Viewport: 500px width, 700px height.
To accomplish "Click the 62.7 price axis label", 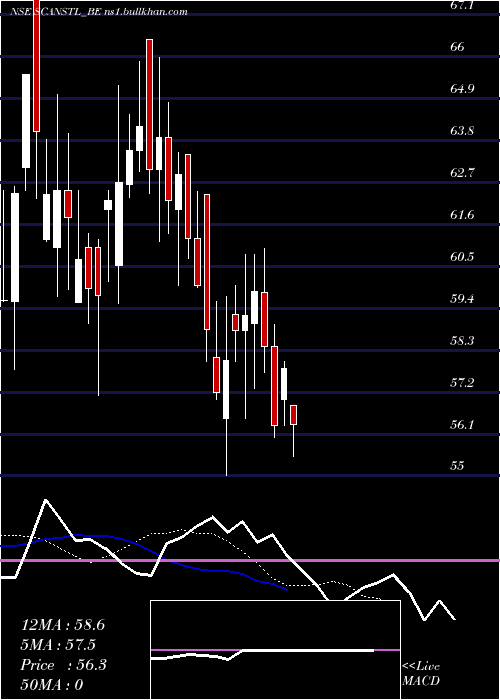I will tap(462, 173).
